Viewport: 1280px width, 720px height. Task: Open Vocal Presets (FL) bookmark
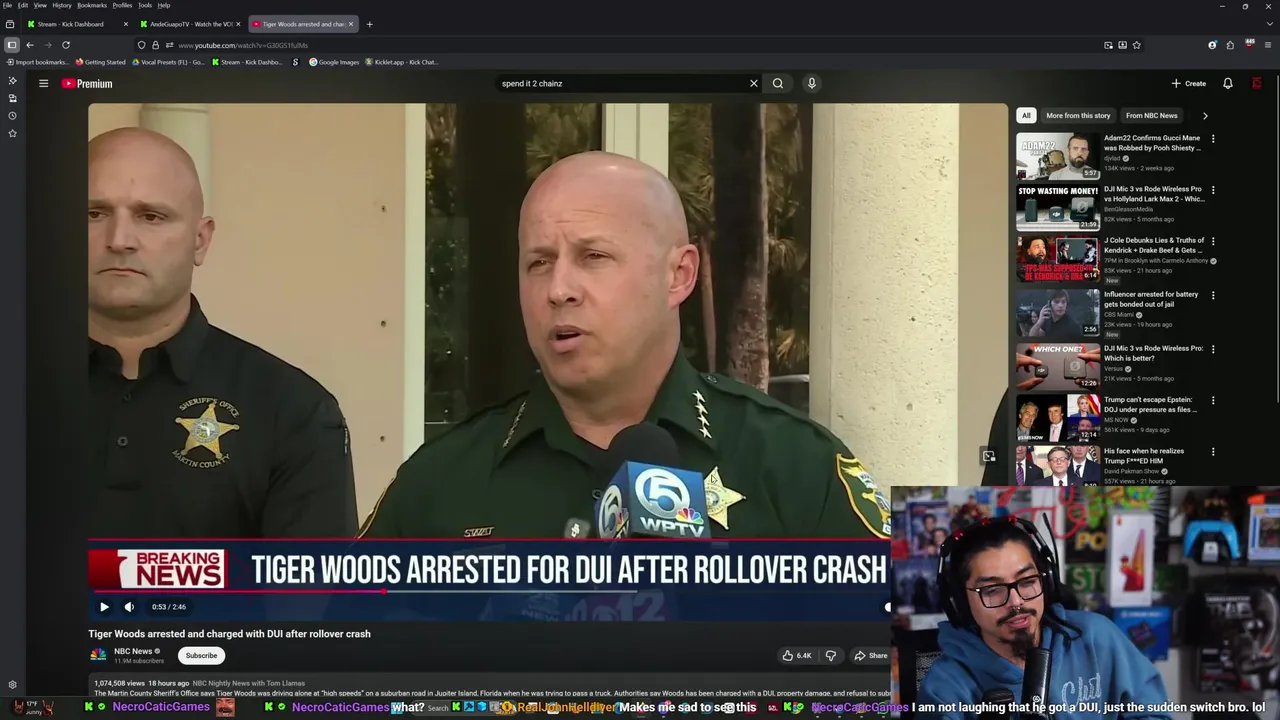[168, 62]
